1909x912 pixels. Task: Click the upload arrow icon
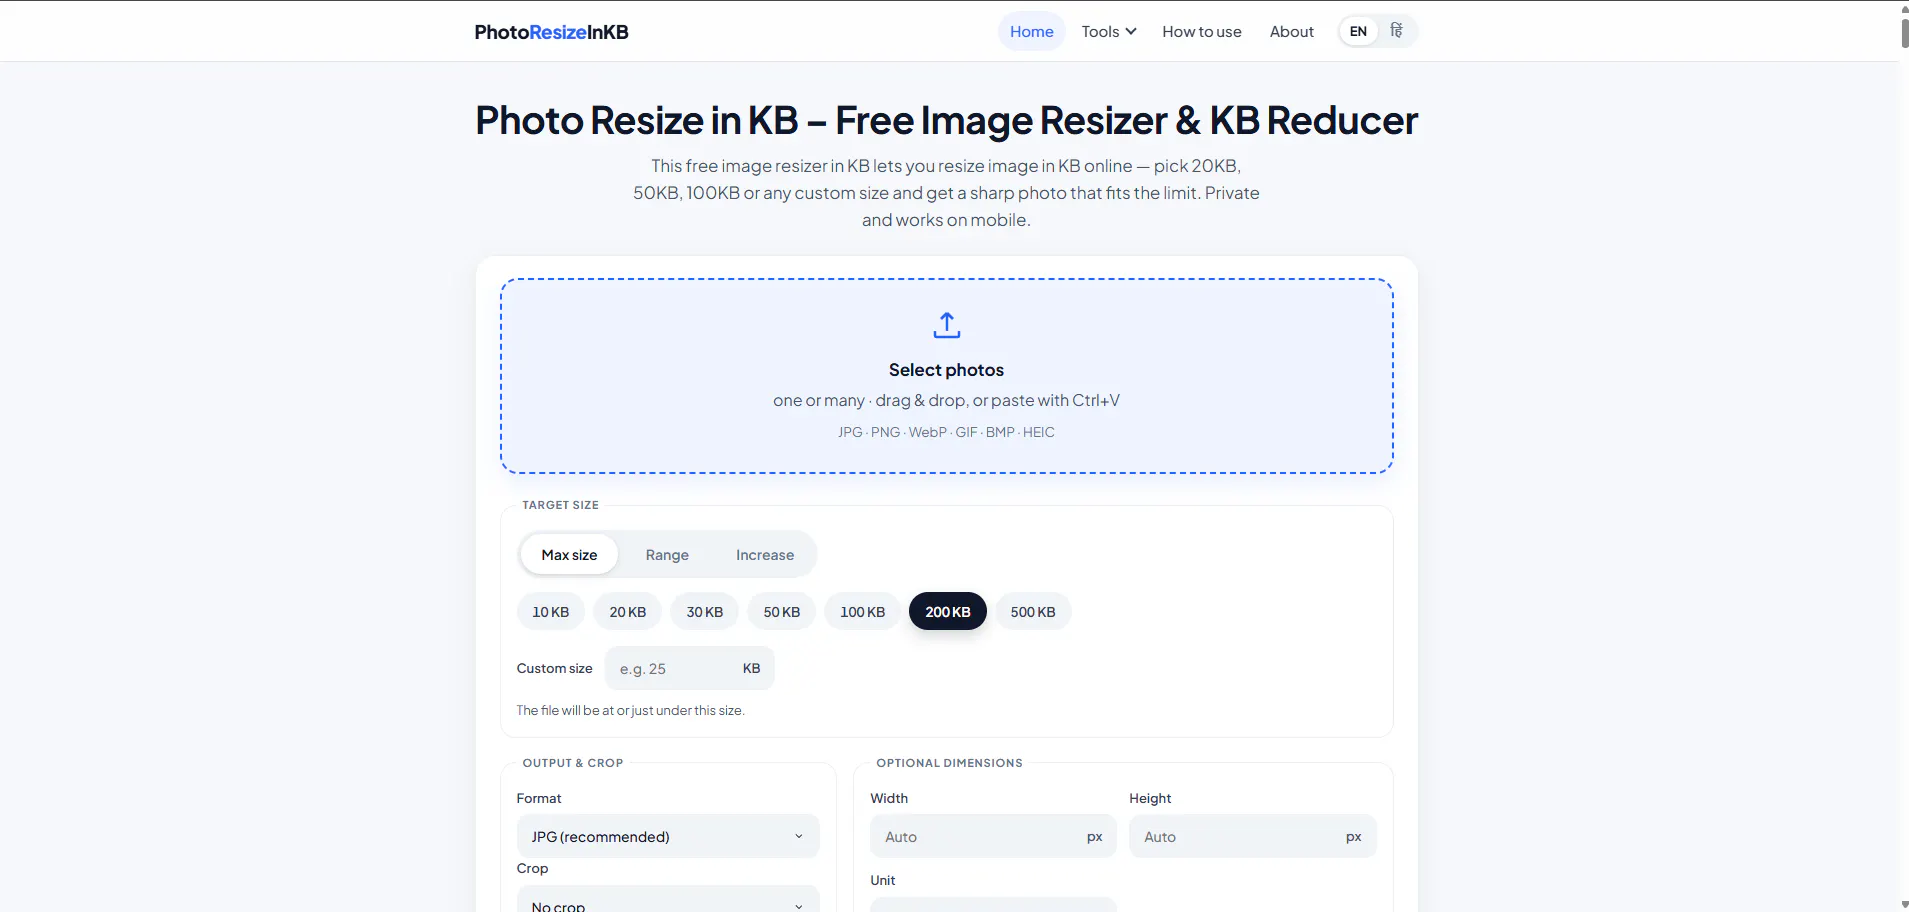point(946,325)
